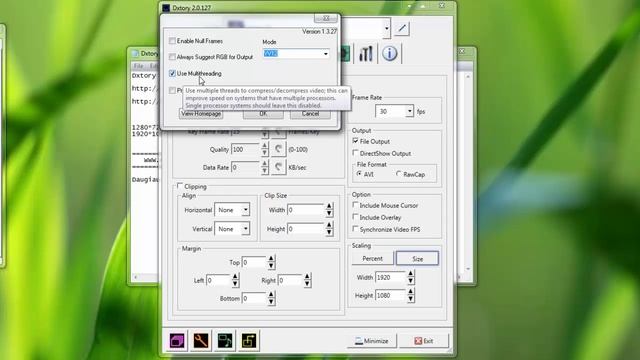Enable Synchronize Video FPS
Screen dimensions: 640x360
355,229
